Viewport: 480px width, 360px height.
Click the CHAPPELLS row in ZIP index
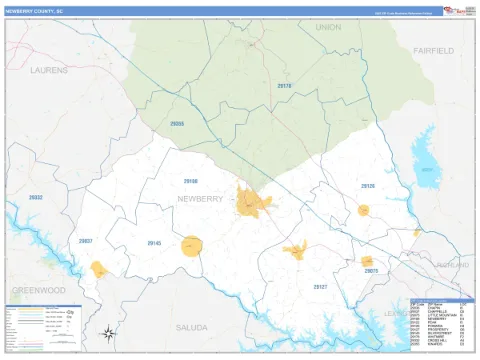point(438,312)
